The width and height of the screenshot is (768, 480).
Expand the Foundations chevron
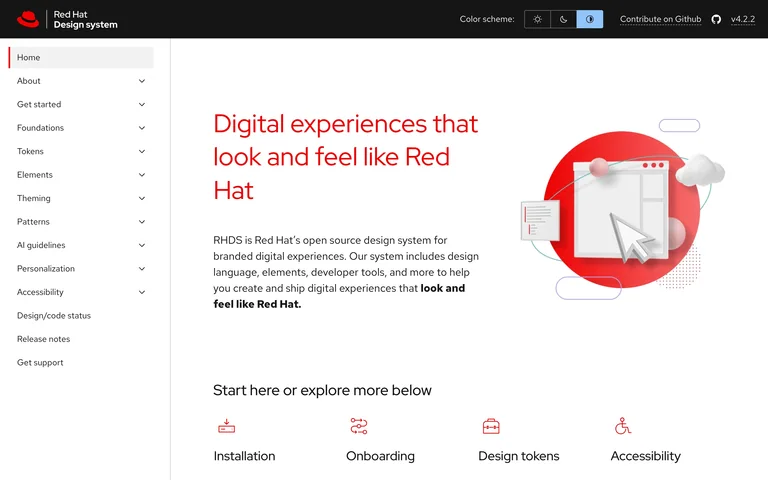142,128
